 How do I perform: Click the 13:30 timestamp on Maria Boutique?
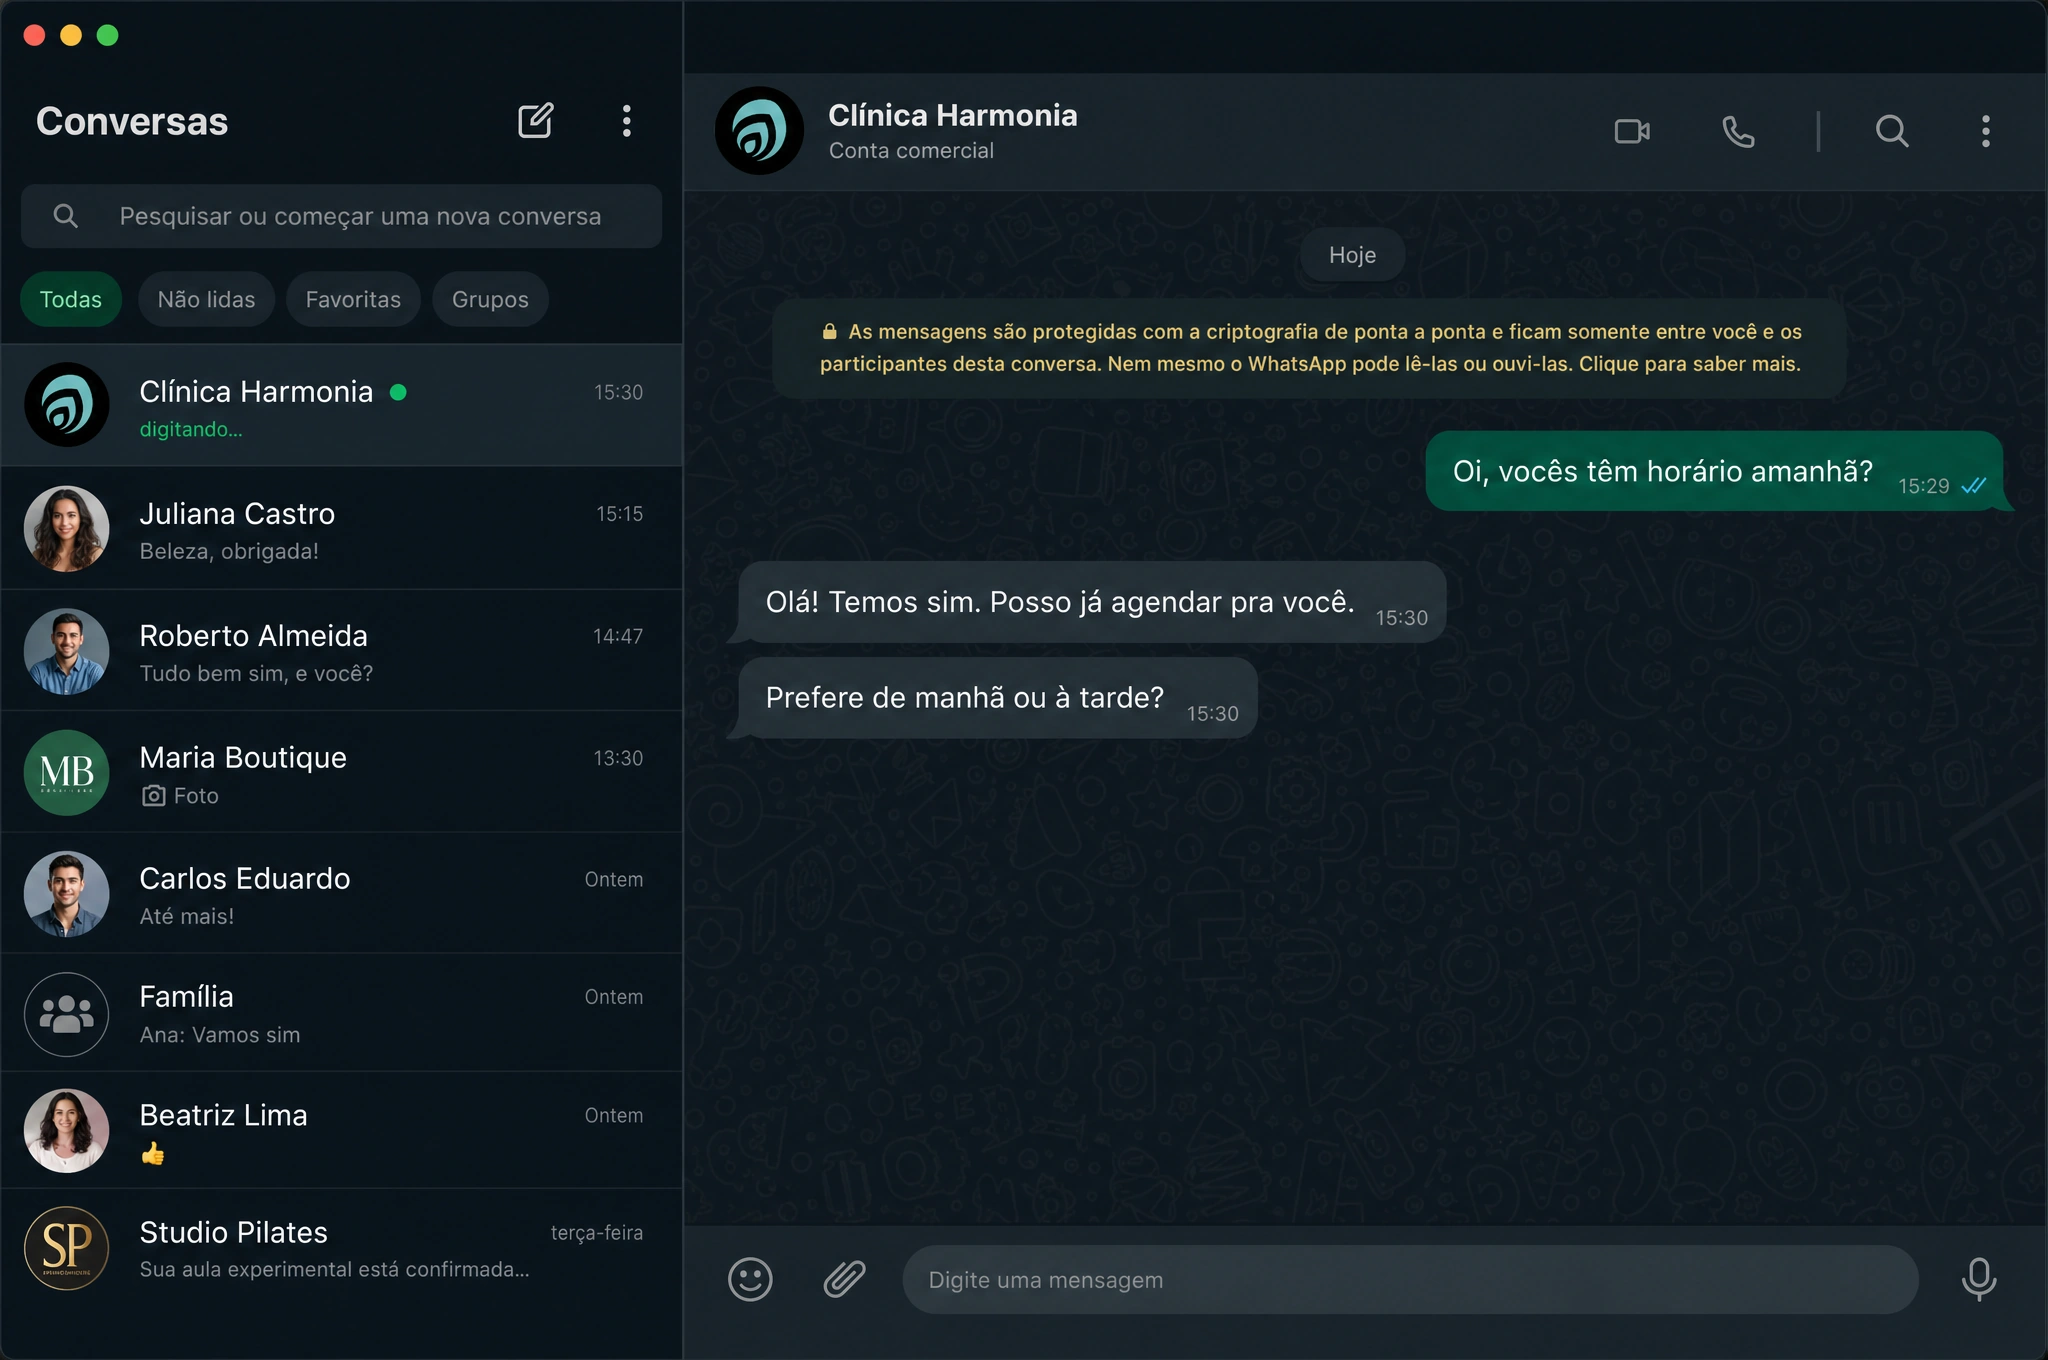pyautogui.click(x=618, y=758)
